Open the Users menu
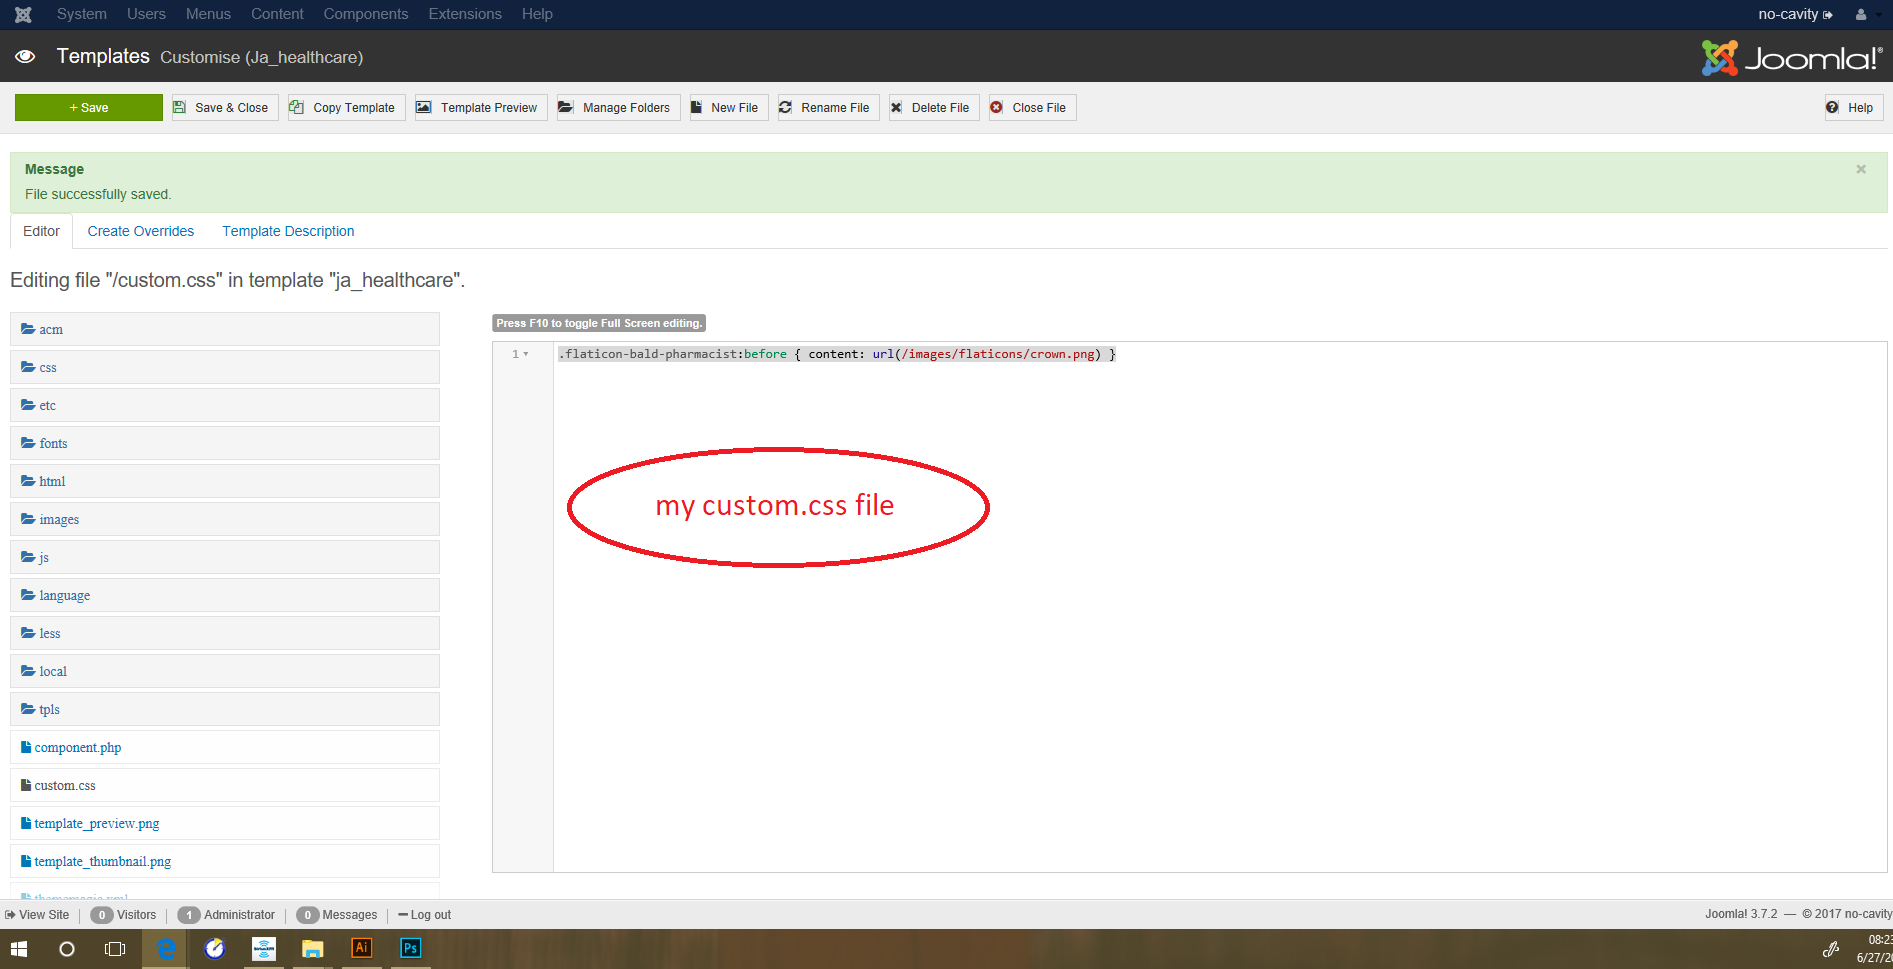 146,14
